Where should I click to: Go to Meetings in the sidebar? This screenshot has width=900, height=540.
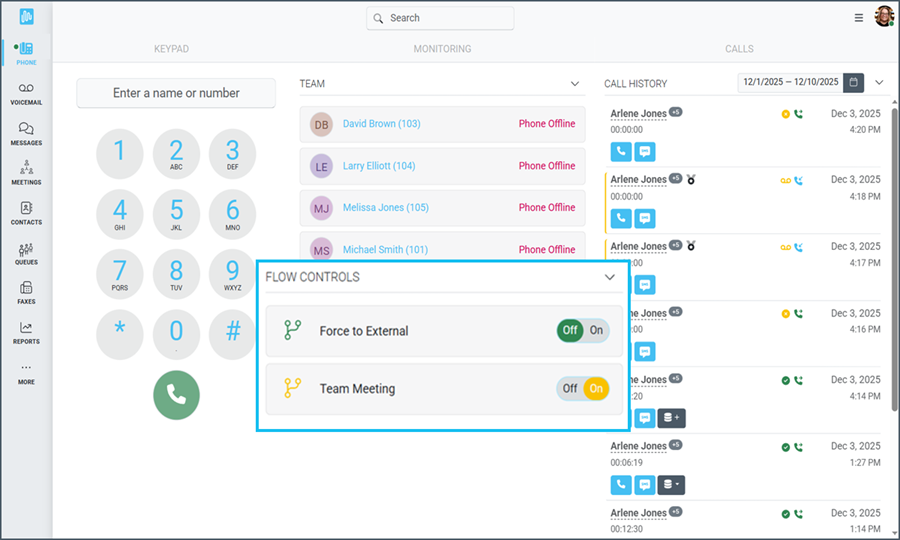26,173
